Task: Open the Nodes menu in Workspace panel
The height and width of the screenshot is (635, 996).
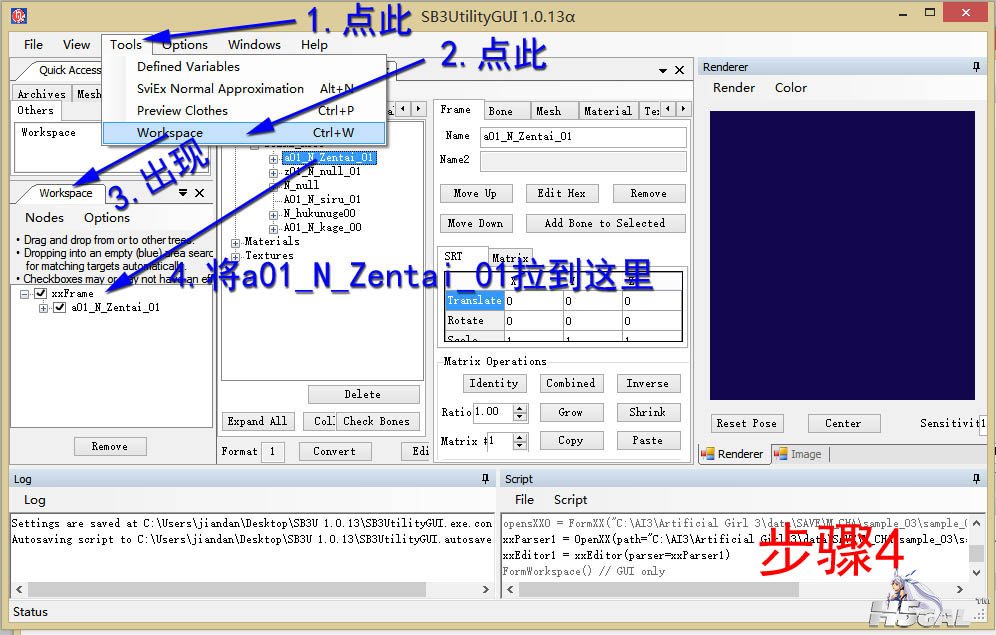Action: (44, 217)
